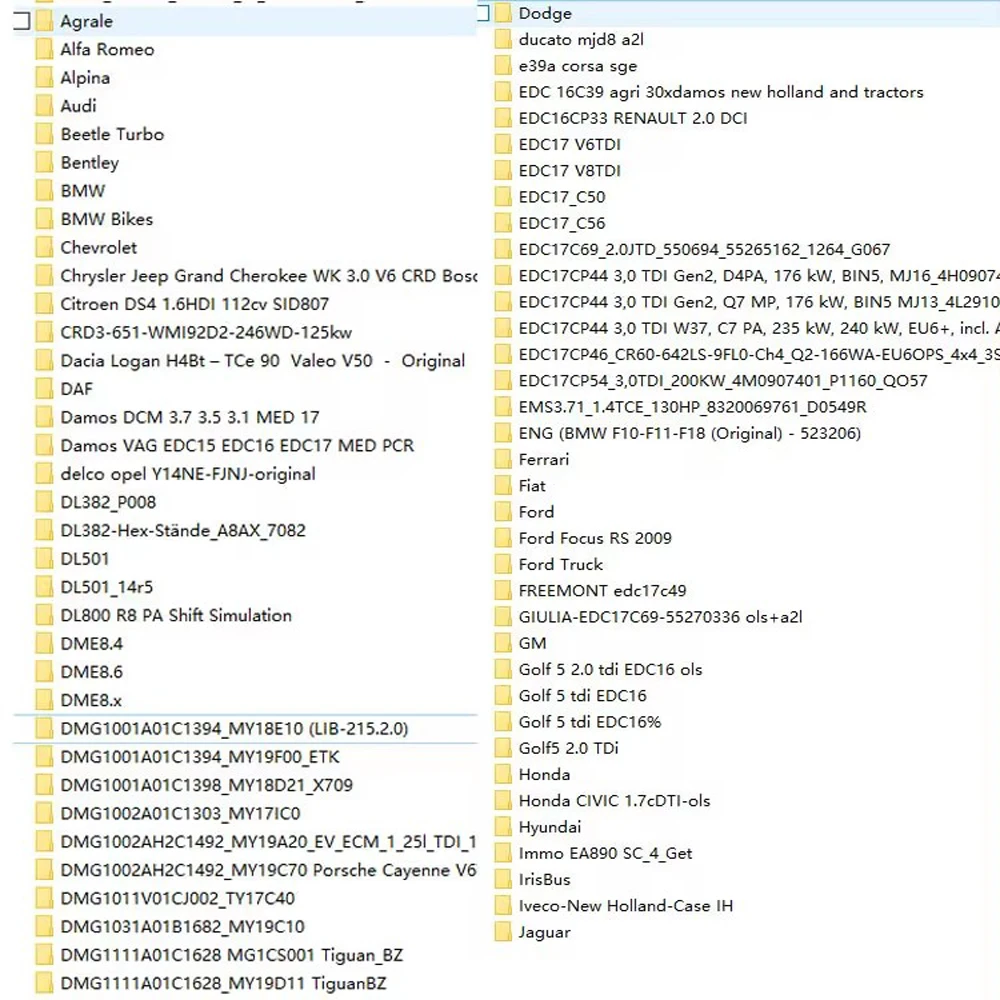Viewport: 1000px width, 1000px height.
Task: Click the Chevrolet folder icon
Action: (44, 247)
